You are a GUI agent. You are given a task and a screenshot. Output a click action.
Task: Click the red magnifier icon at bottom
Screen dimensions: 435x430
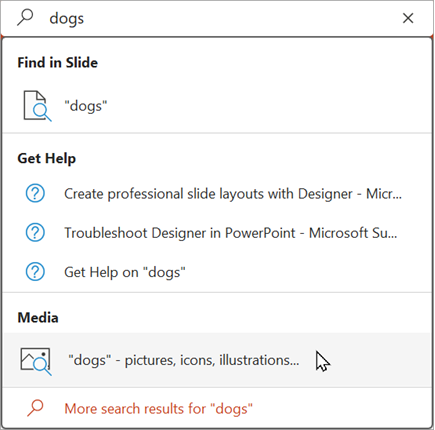(x=35, y=408)
